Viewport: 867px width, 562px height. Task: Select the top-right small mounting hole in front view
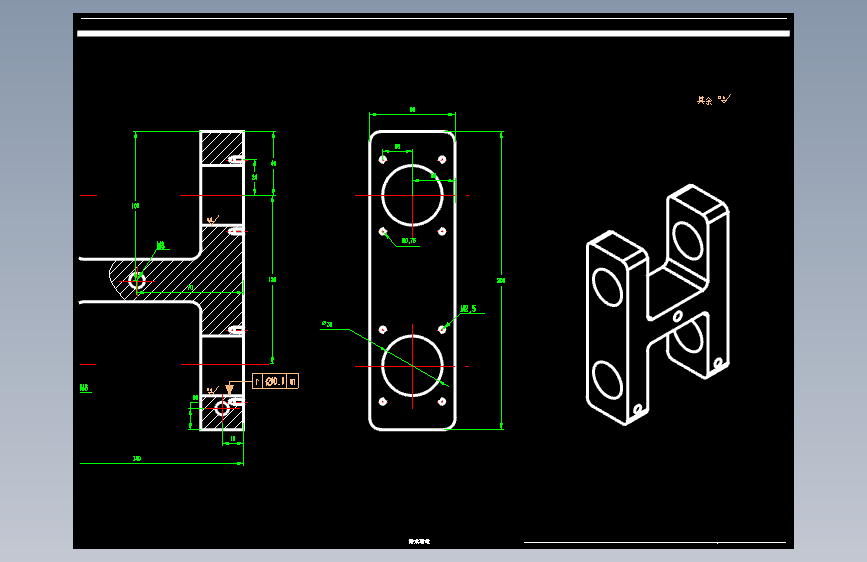(x=442, y=160)
